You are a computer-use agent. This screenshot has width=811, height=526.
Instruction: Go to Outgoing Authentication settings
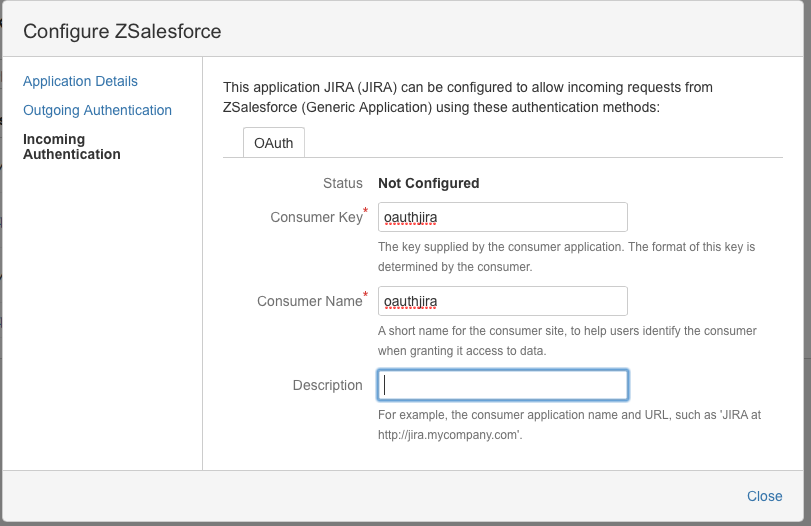[97, 110]
